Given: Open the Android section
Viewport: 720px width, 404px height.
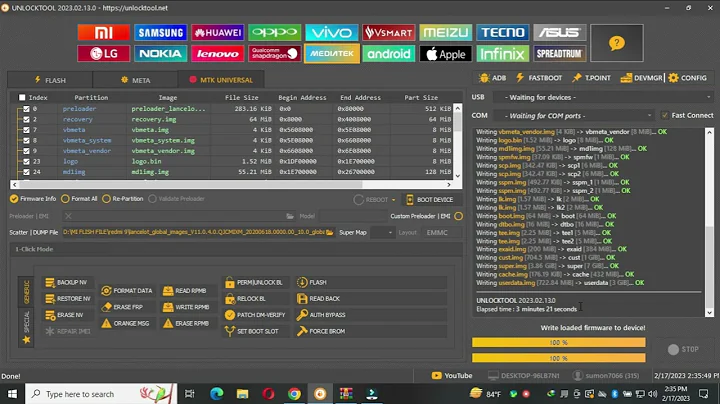Looking at the screenshot, I should pyautogui.click(x=388, y=54).
